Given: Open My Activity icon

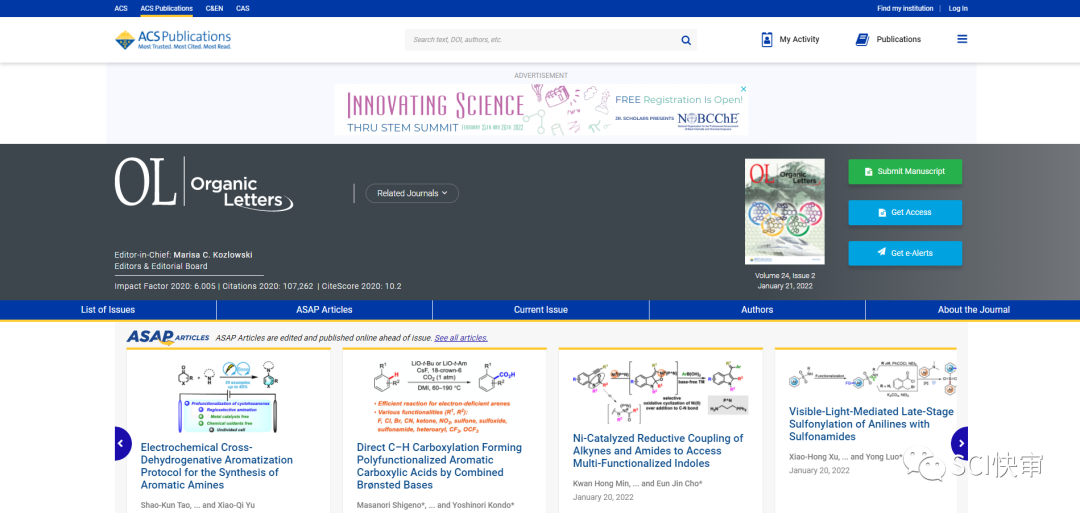Looking at the screenshot, I should tap(767, 40).
